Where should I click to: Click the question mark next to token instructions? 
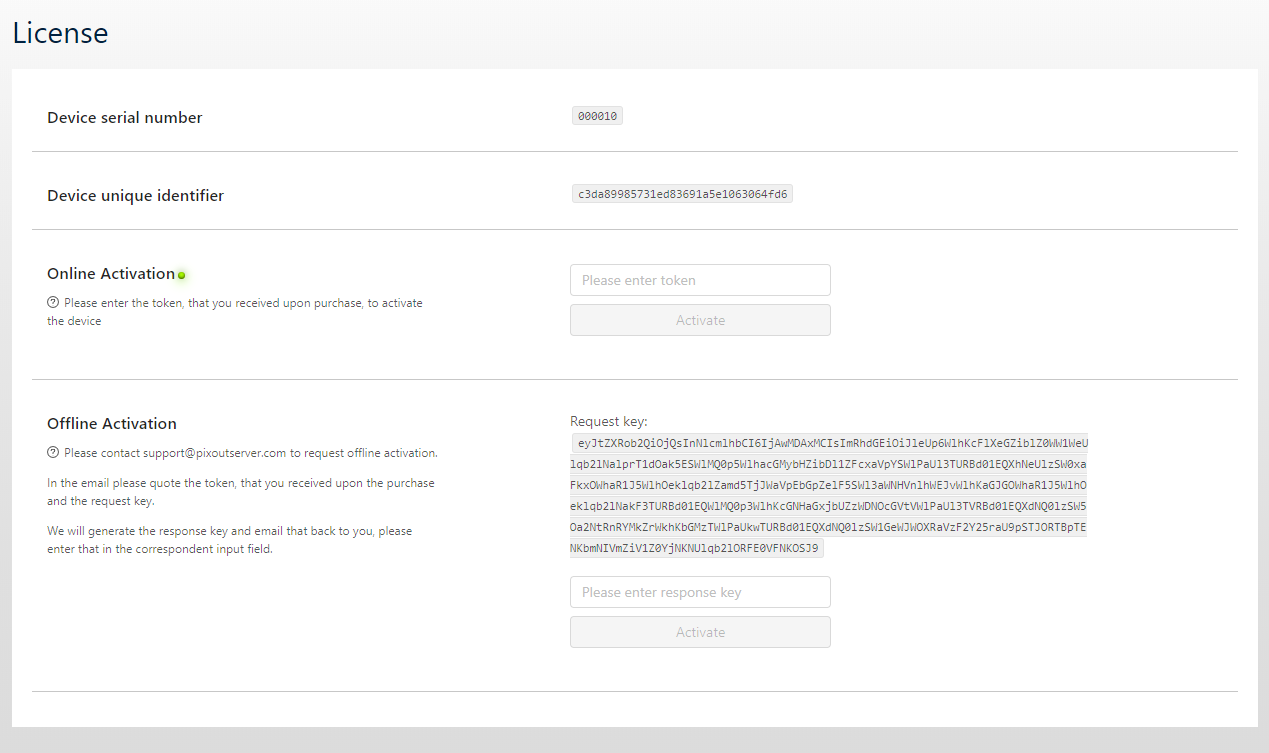coord(51,303)
